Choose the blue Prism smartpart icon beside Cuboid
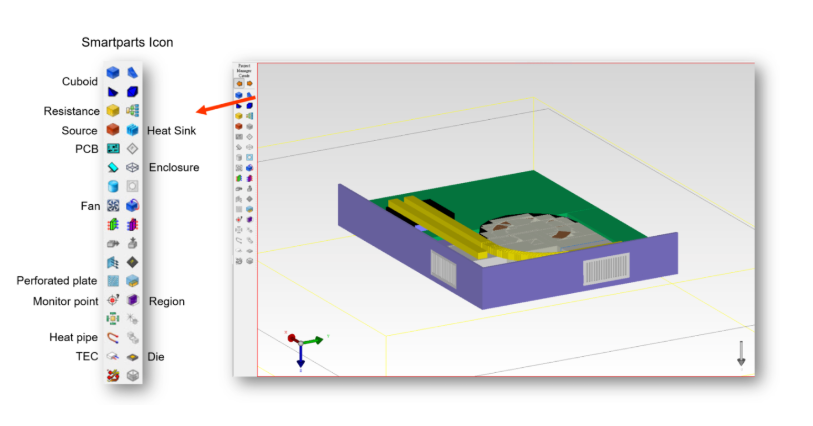This screenshot has width=813, height=426. tap(132, 73)
